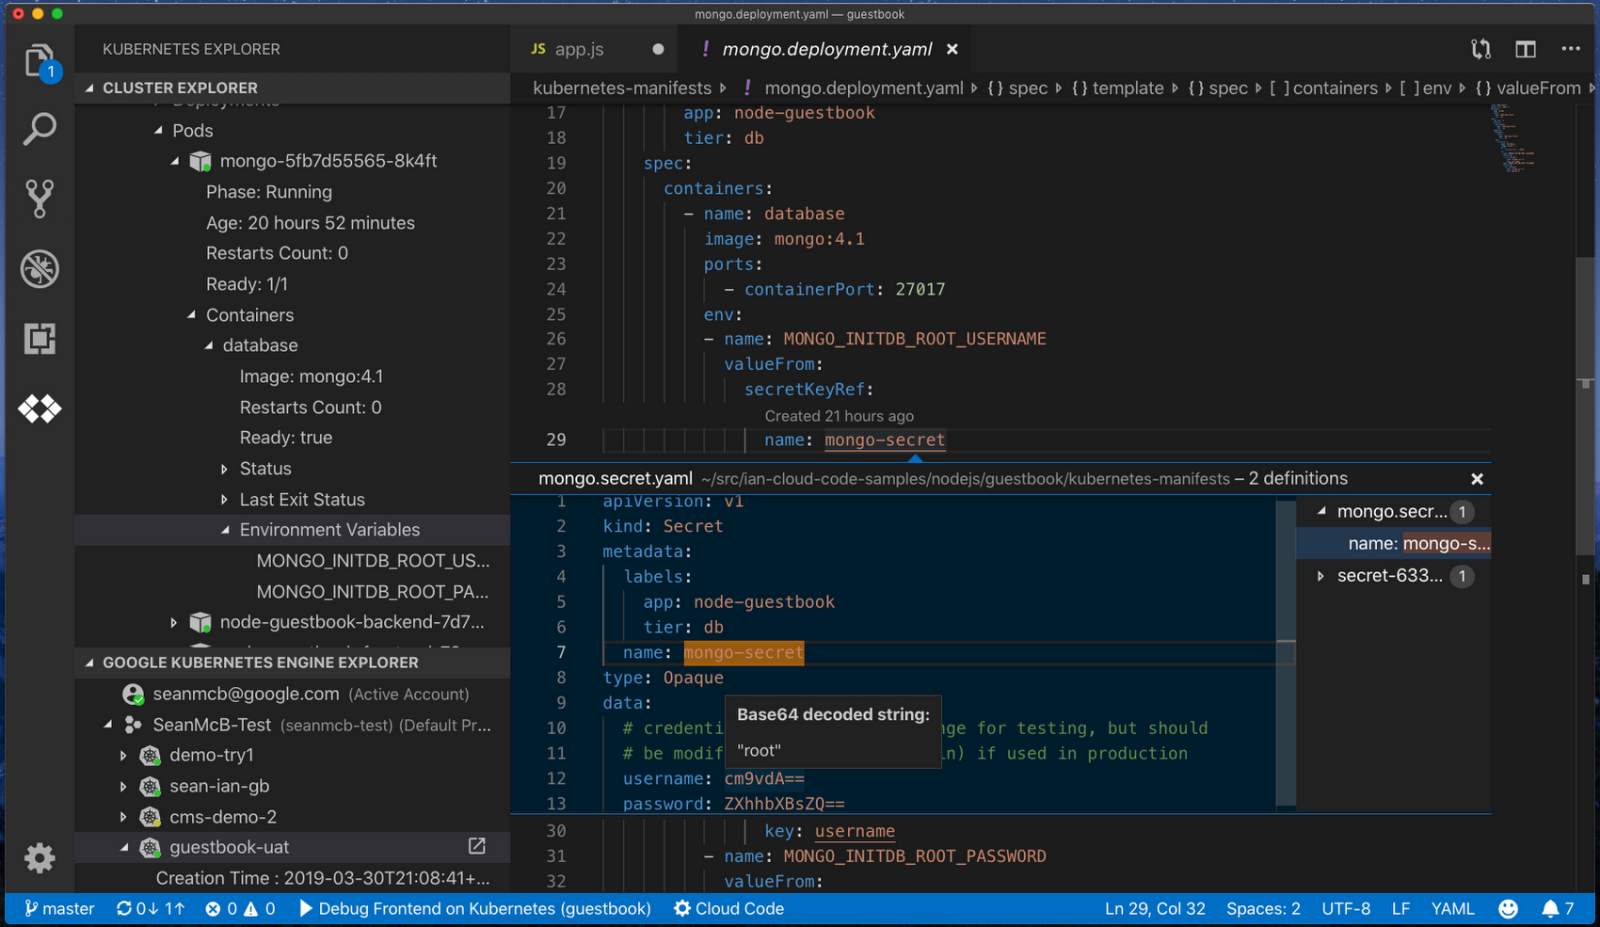Switch to the app.js tab

[579, 49]
